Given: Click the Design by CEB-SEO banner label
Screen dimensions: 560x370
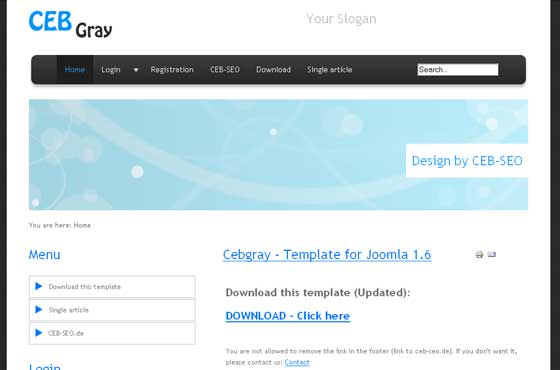Looking at the screenshot, I should pos(467,161).
